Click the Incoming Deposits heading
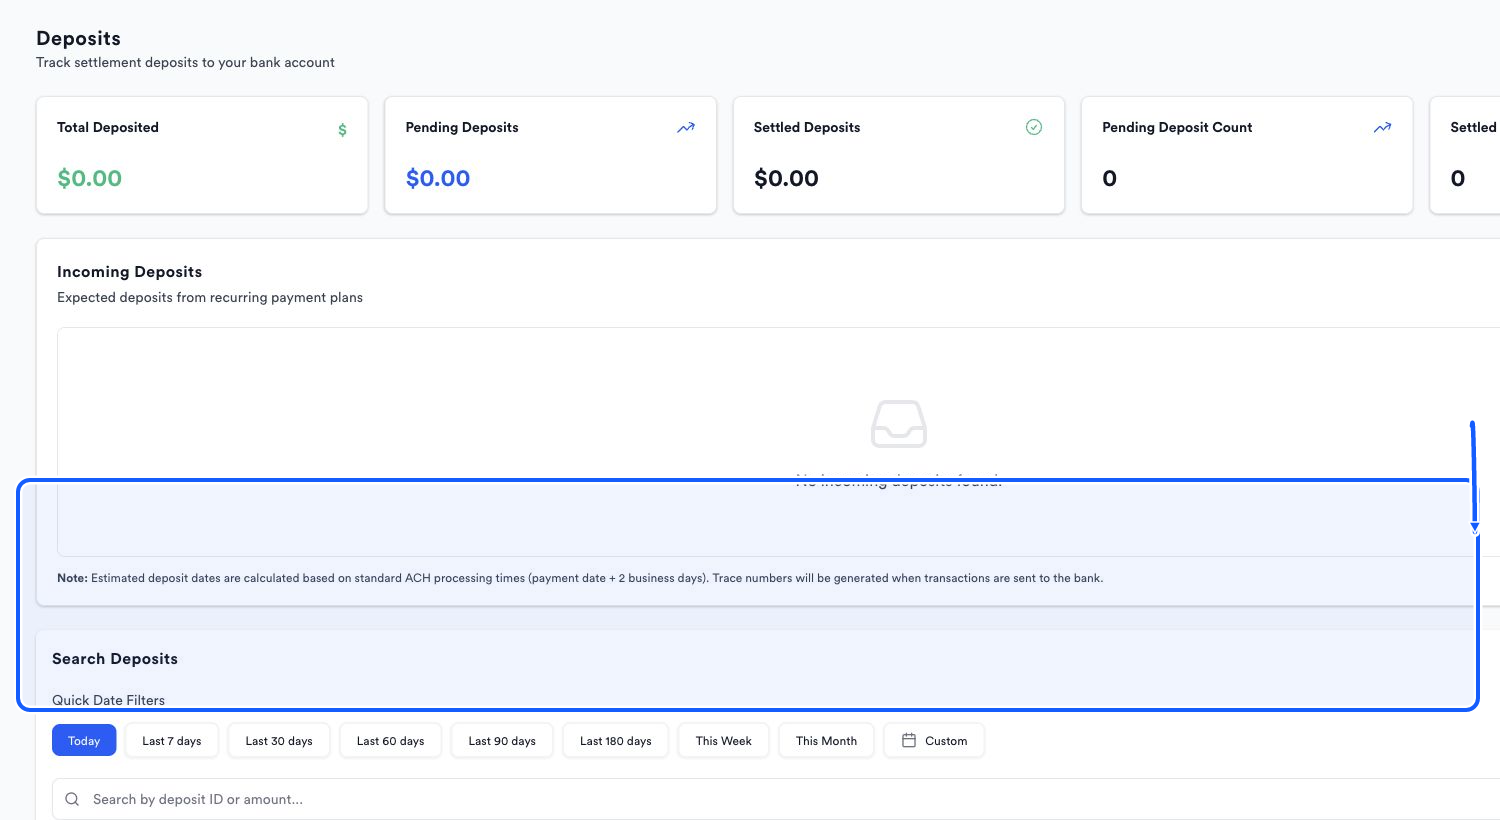 coord(129,272)
